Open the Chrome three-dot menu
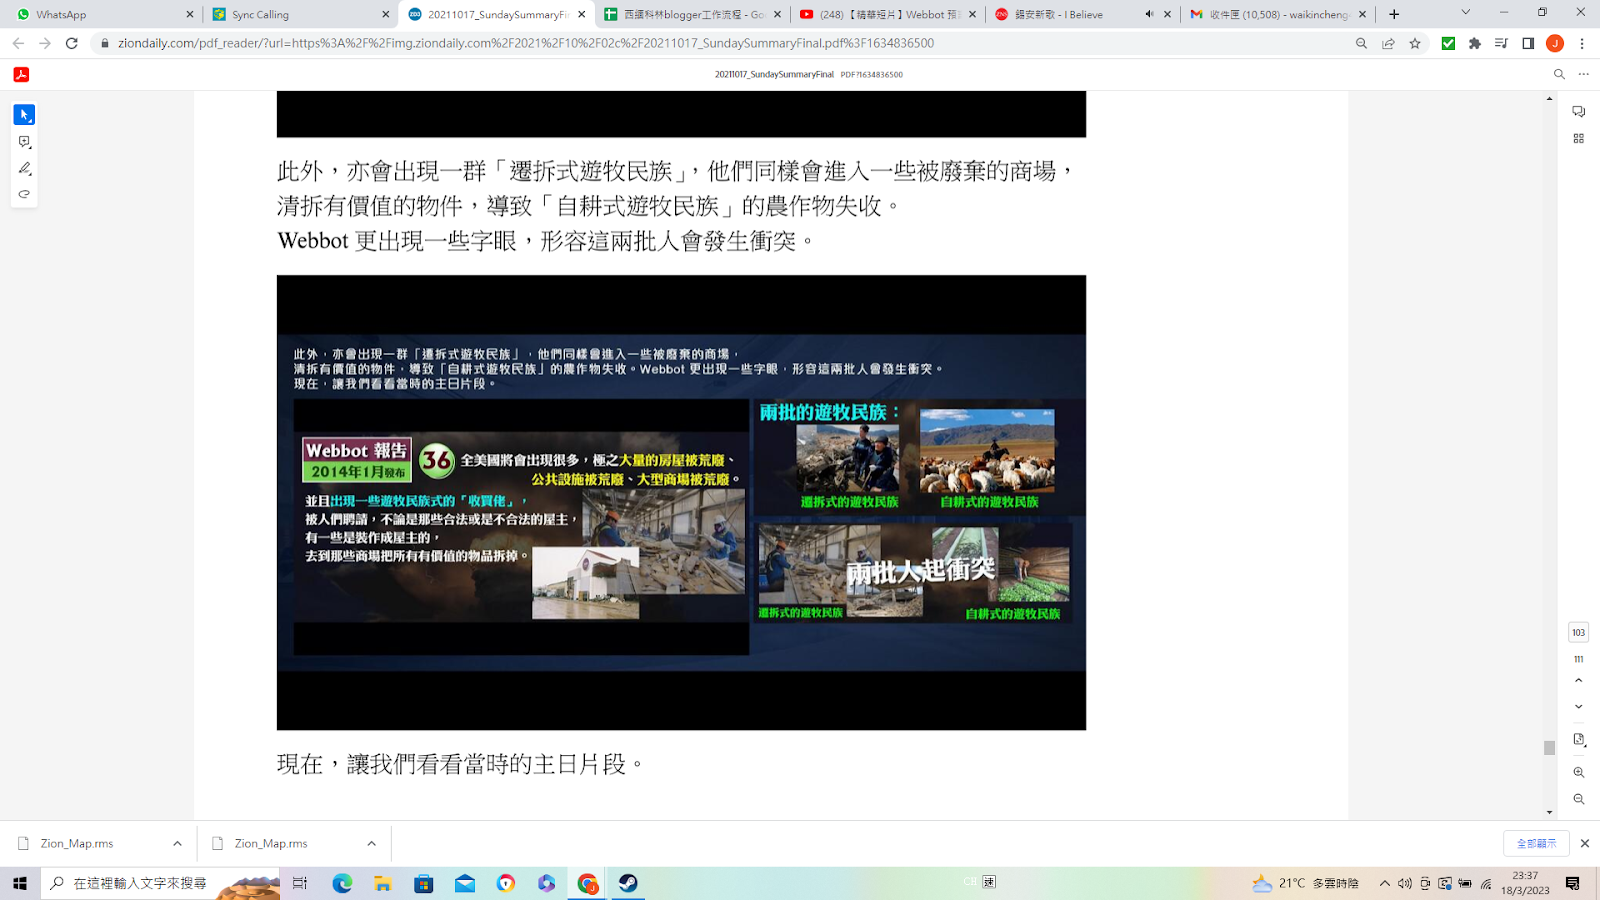Image resolution: width=1600 pixels, height=900 pixels. (x=1582, y=43)
